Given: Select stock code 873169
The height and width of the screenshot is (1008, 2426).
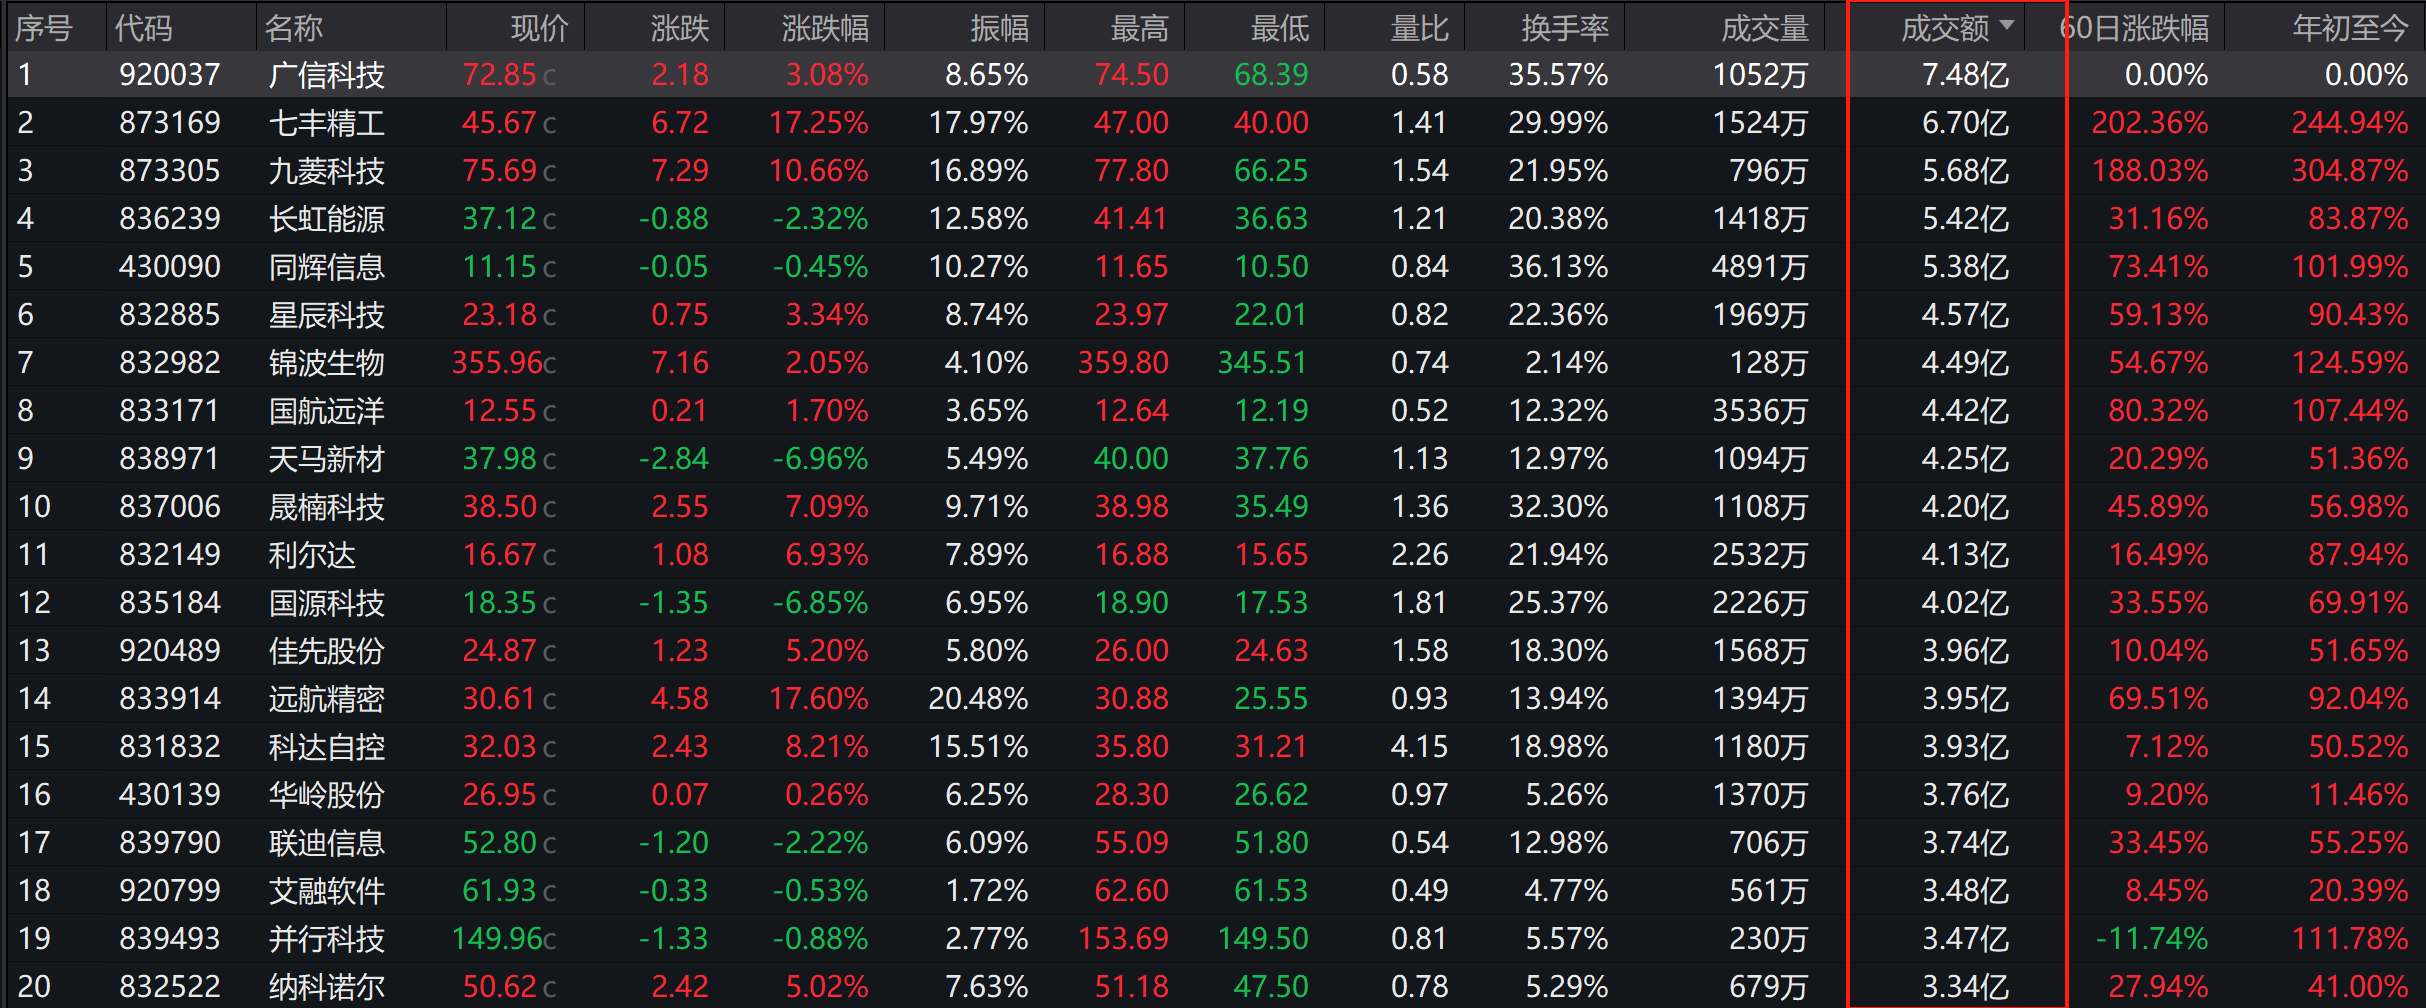Looking at the screenshot, I should pos(170,123).
